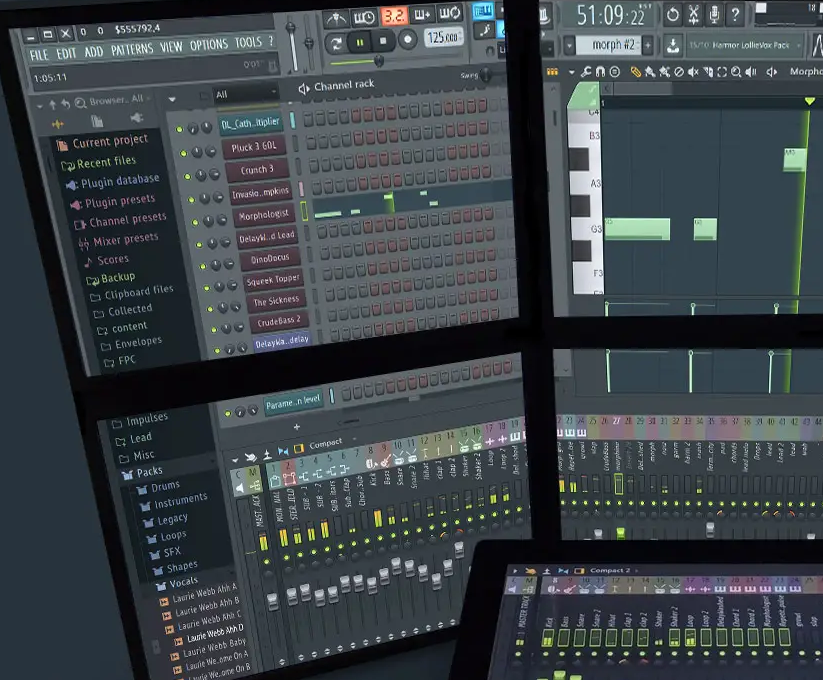Select the mute tool (speaker with x)

tap(693, 72)
